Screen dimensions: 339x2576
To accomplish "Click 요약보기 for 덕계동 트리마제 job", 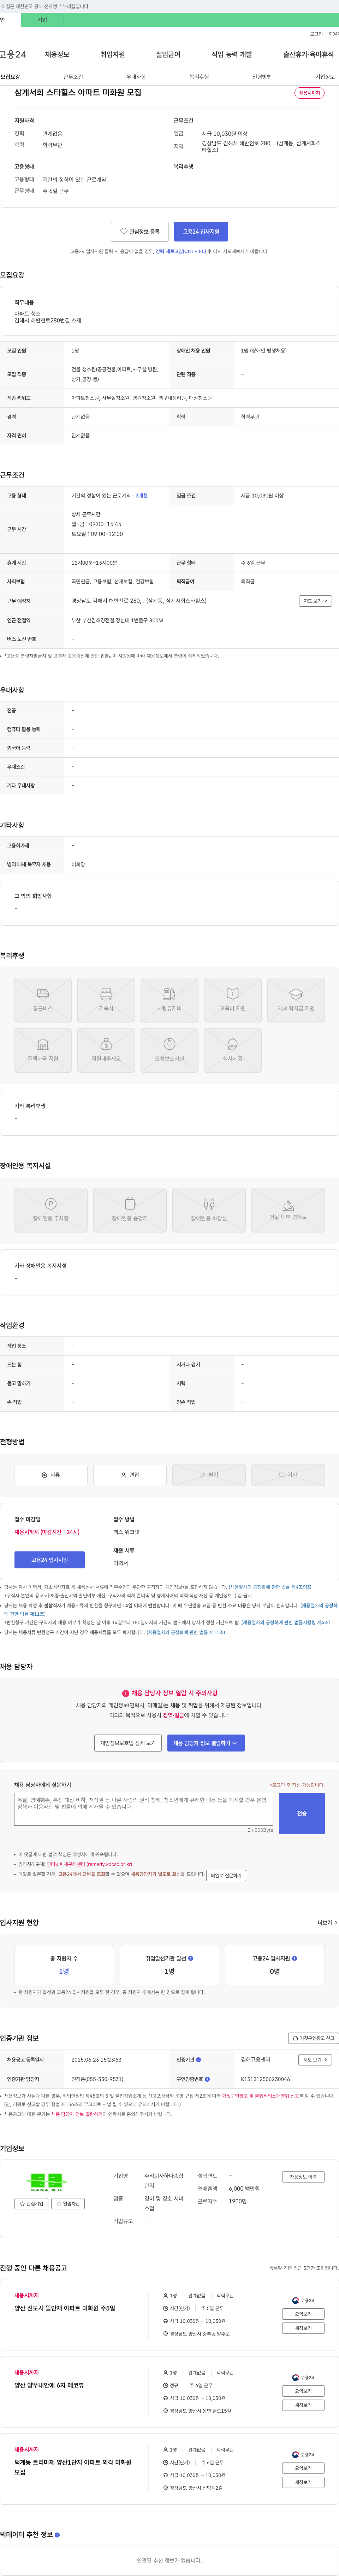I will (303, 2468).
